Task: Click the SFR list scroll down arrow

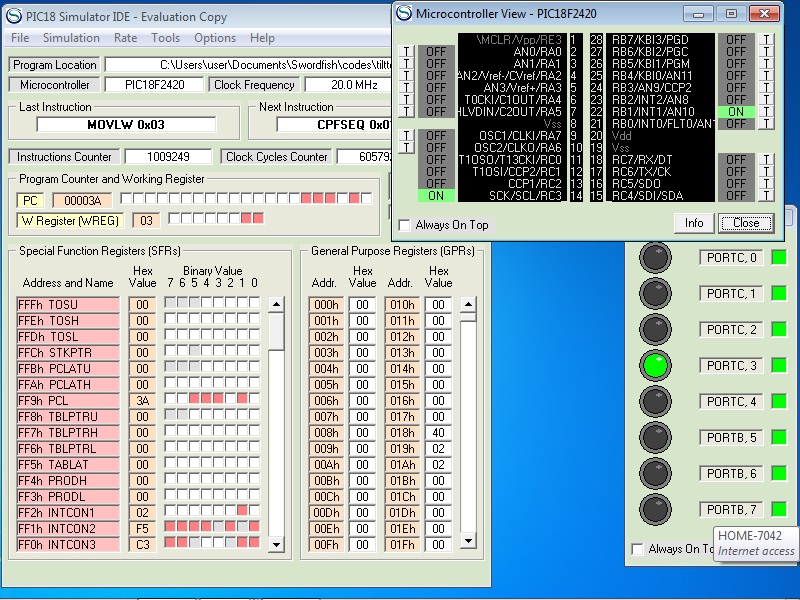Action: (276, 544)
